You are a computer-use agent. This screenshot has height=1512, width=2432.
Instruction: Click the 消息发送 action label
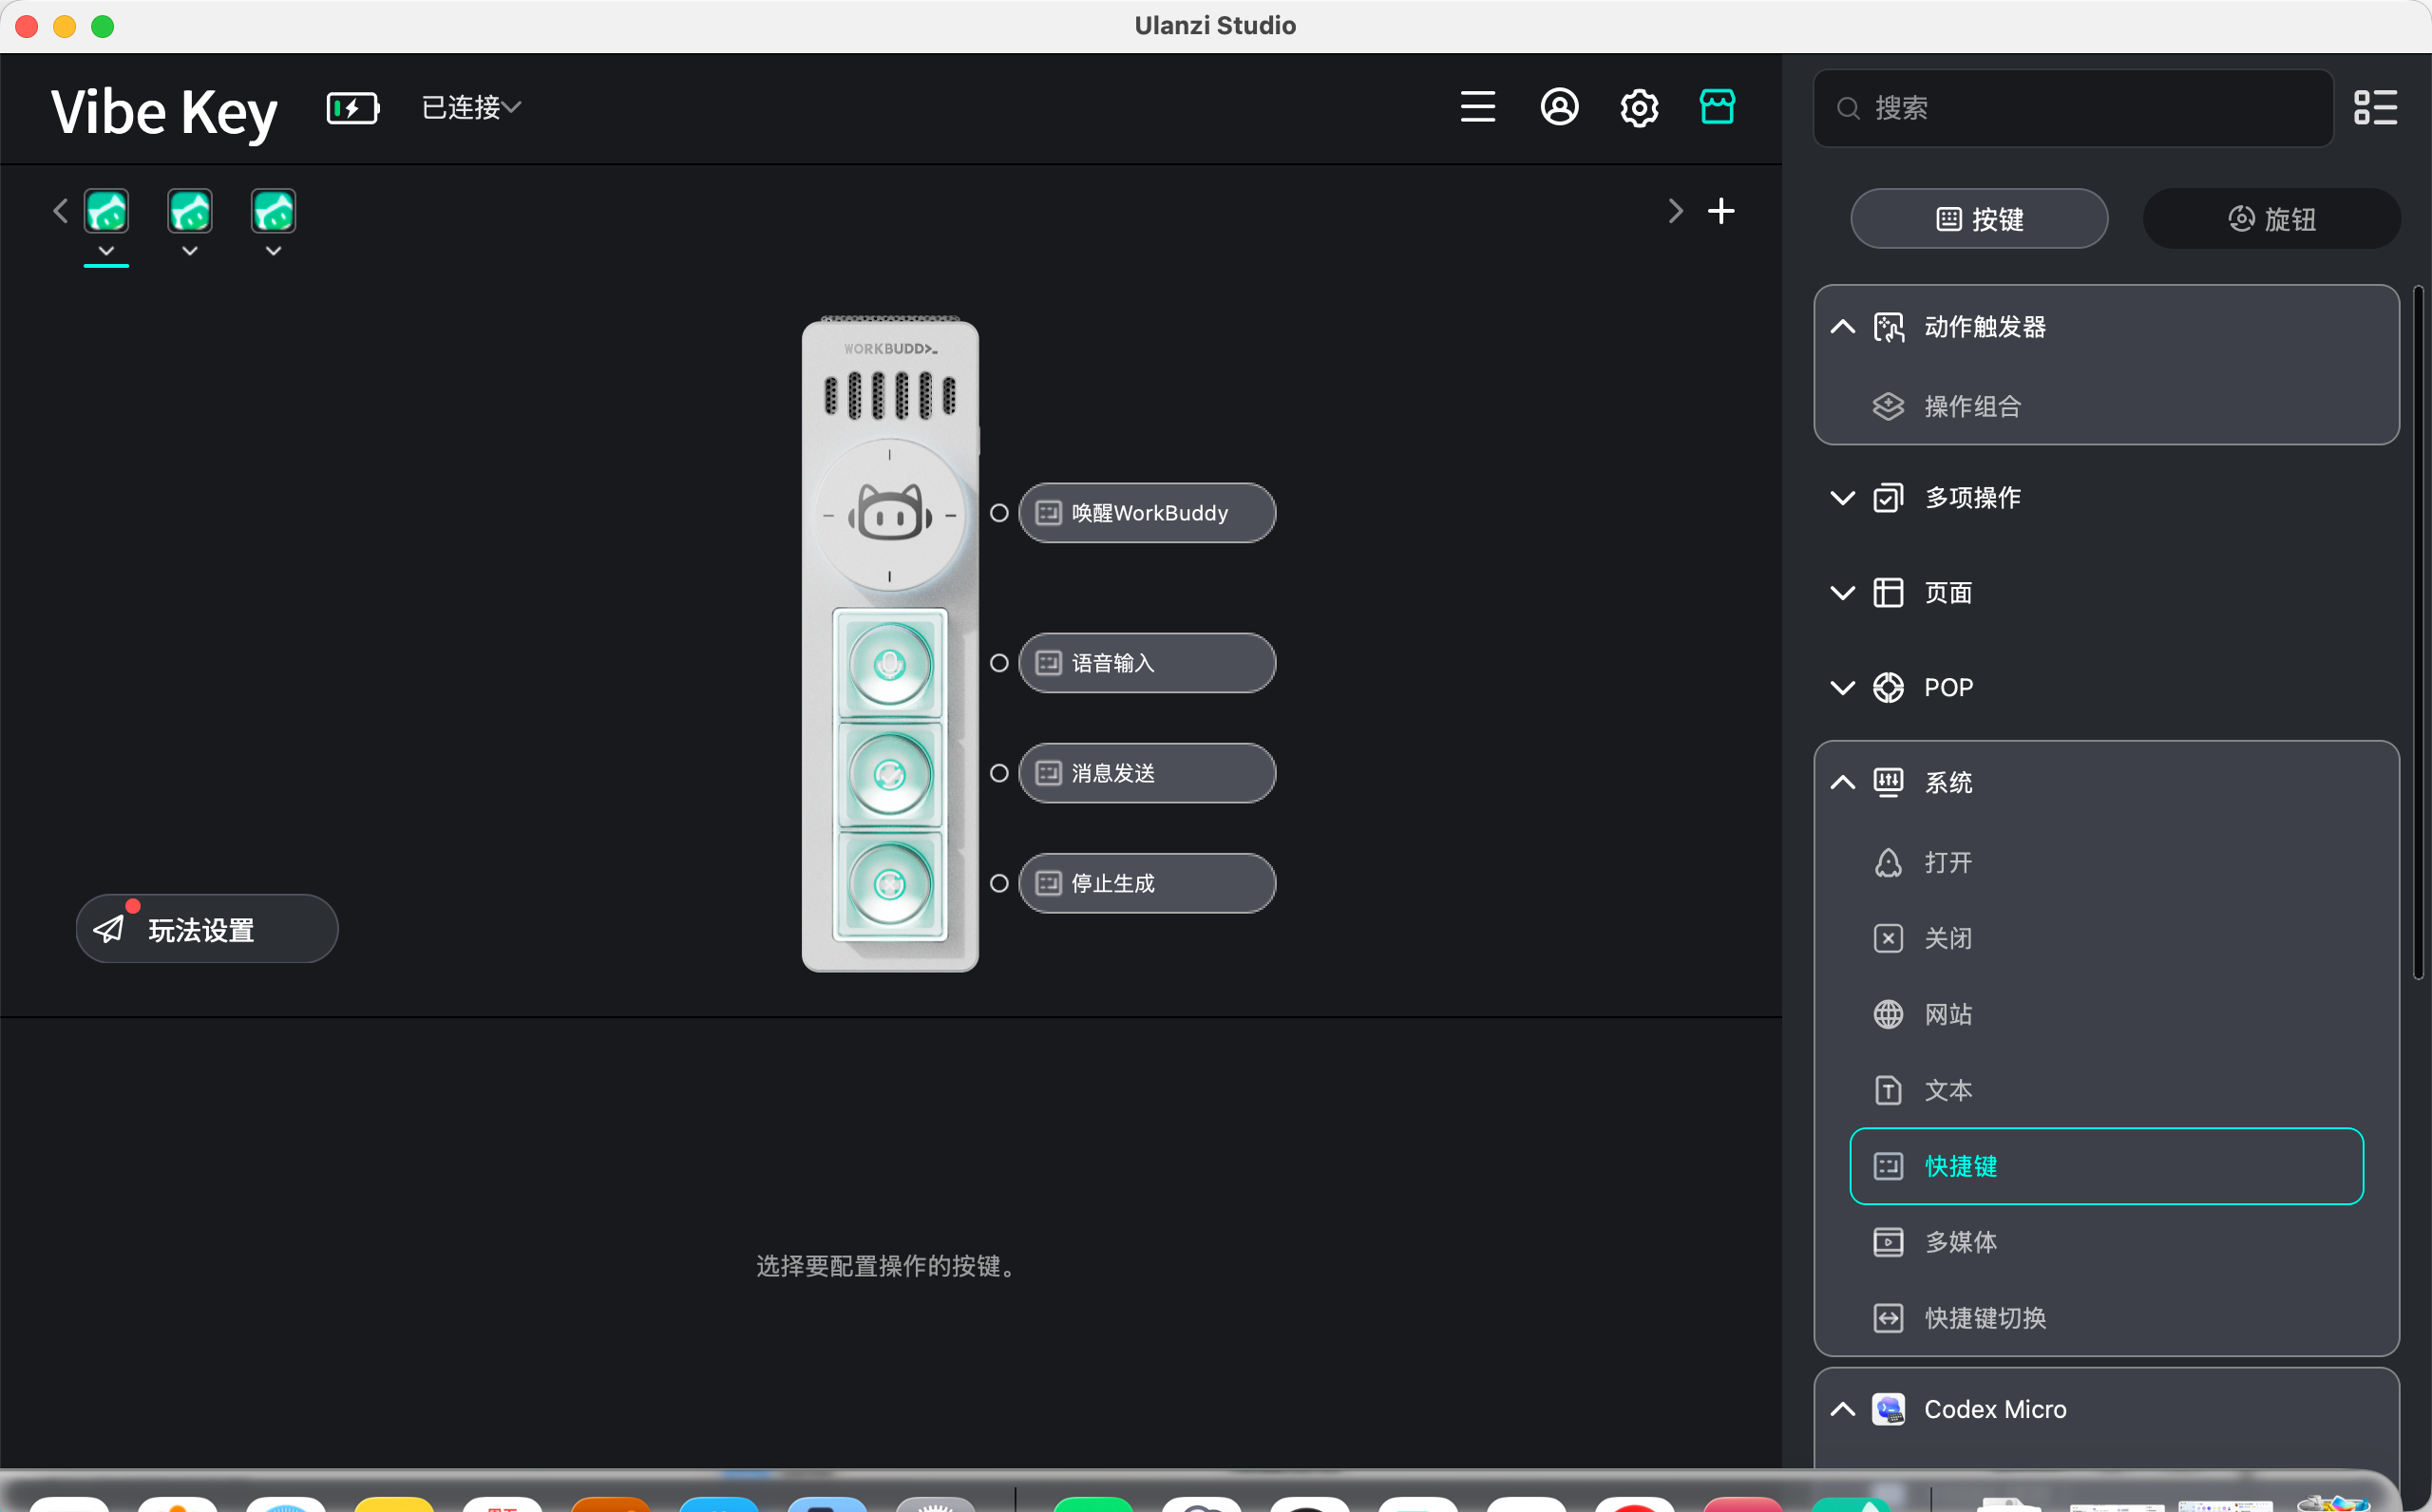coord(1147,773)
